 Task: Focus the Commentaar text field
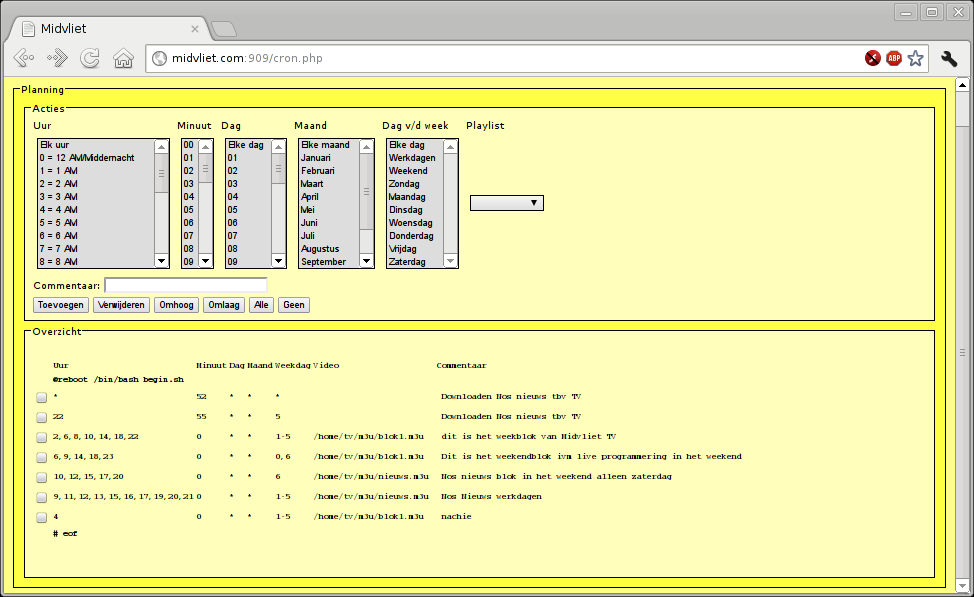tap(185, 286)
